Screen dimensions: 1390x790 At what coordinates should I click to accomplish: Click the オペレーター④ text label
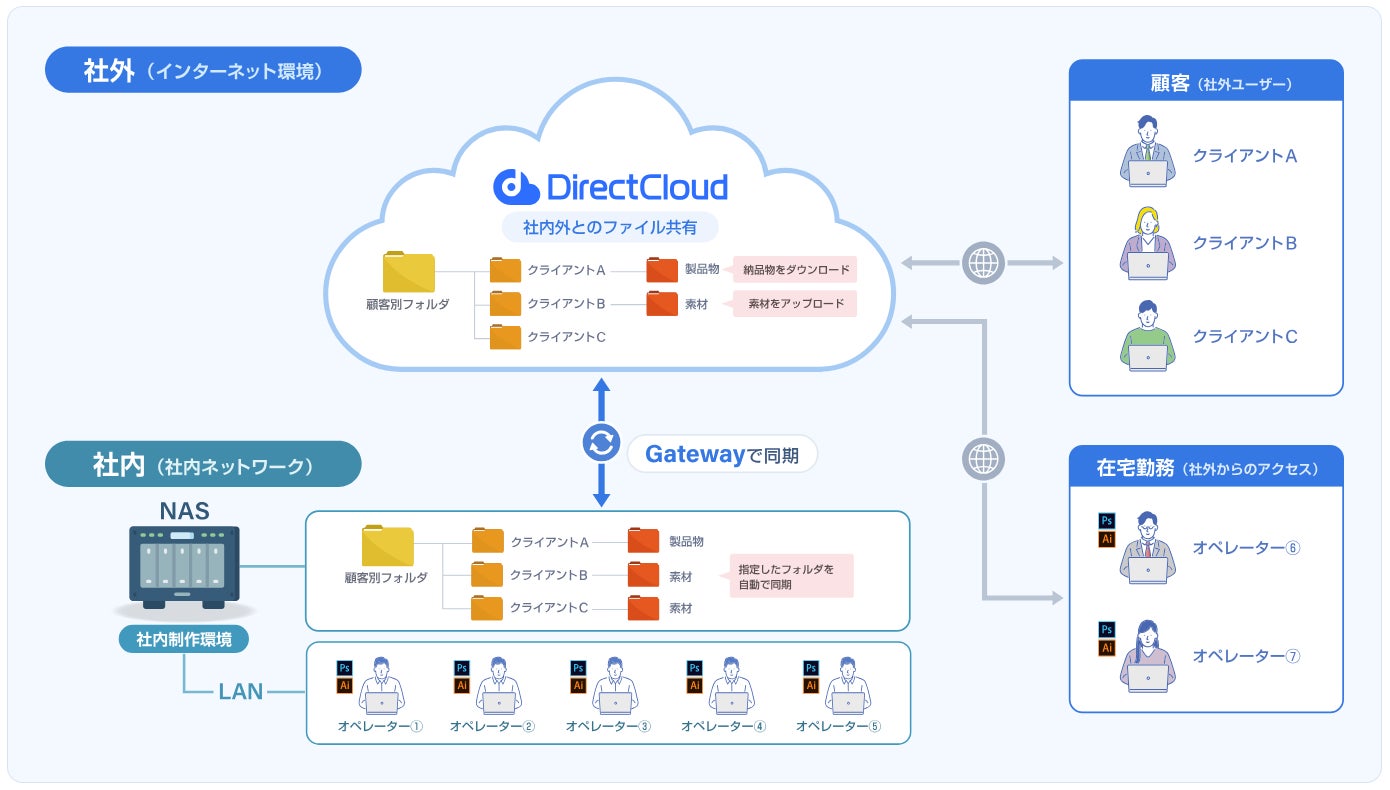click(x=724, y=727)
